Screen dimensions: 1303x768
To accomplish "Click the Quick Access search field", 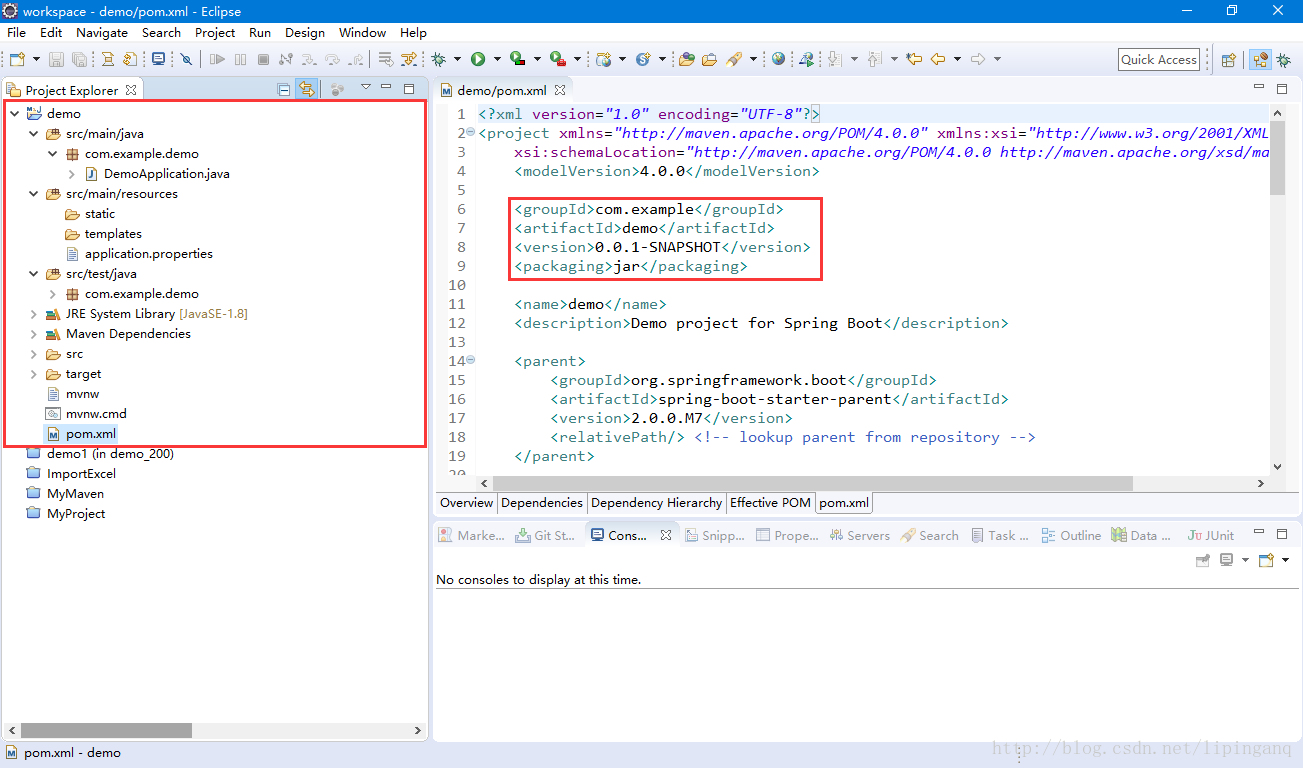I will tap(1159, 60).
